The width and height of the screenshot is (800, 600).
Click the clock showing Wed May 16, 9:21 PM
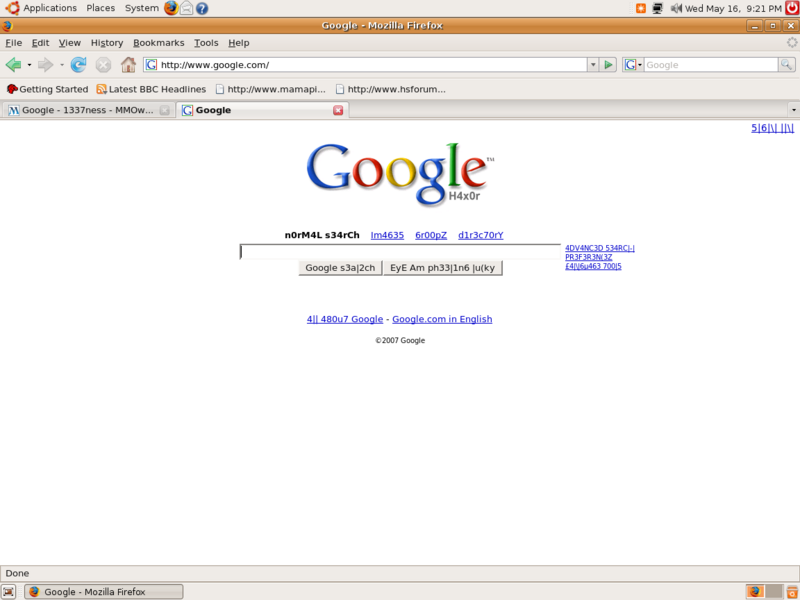(733, 8)
